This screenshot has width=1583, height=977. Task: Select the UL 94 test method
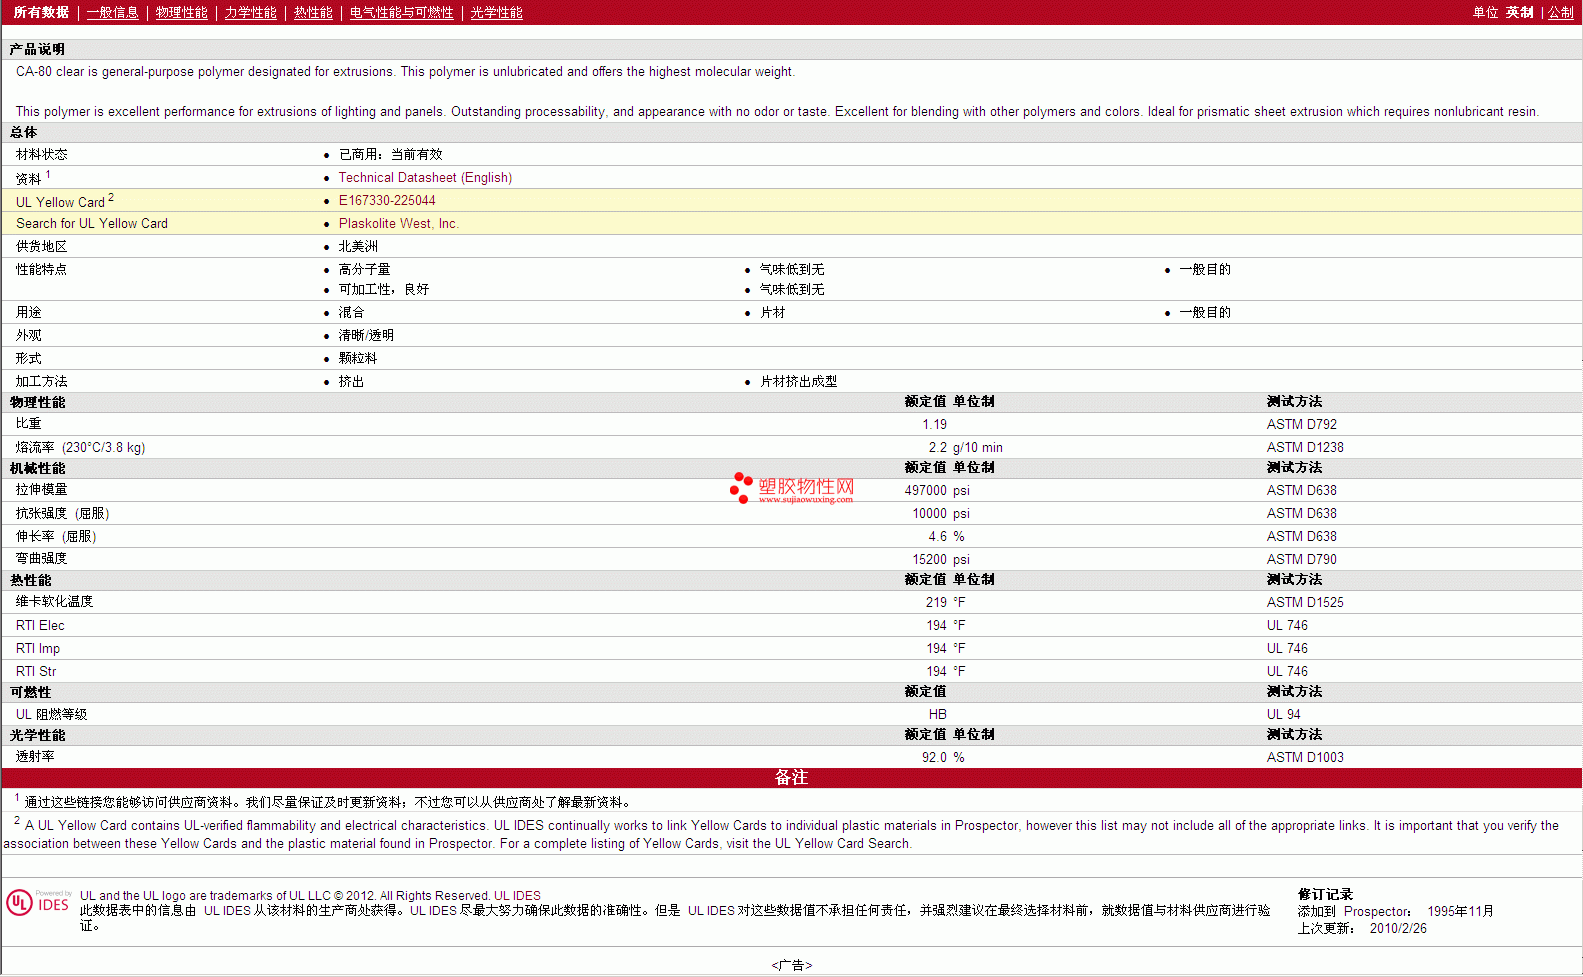click(x=1283, y=714)
